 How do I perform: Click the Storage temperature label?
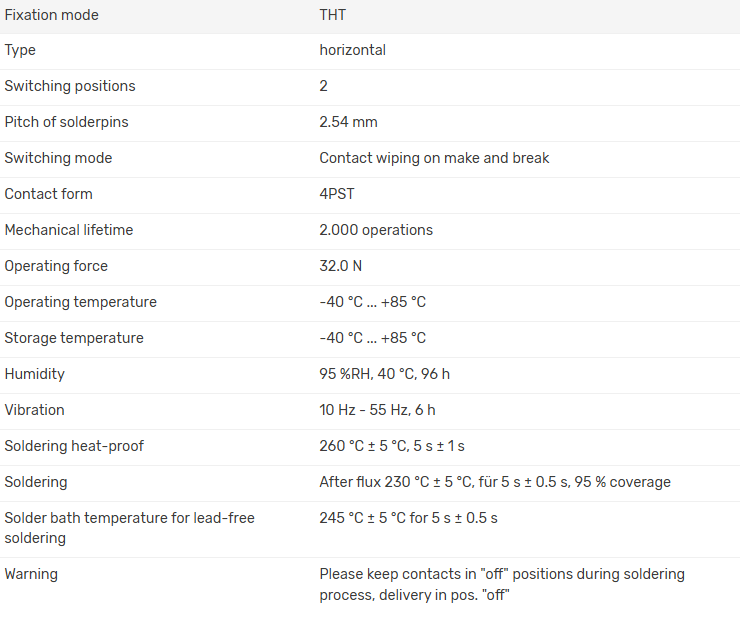click(x=74, y=338)
